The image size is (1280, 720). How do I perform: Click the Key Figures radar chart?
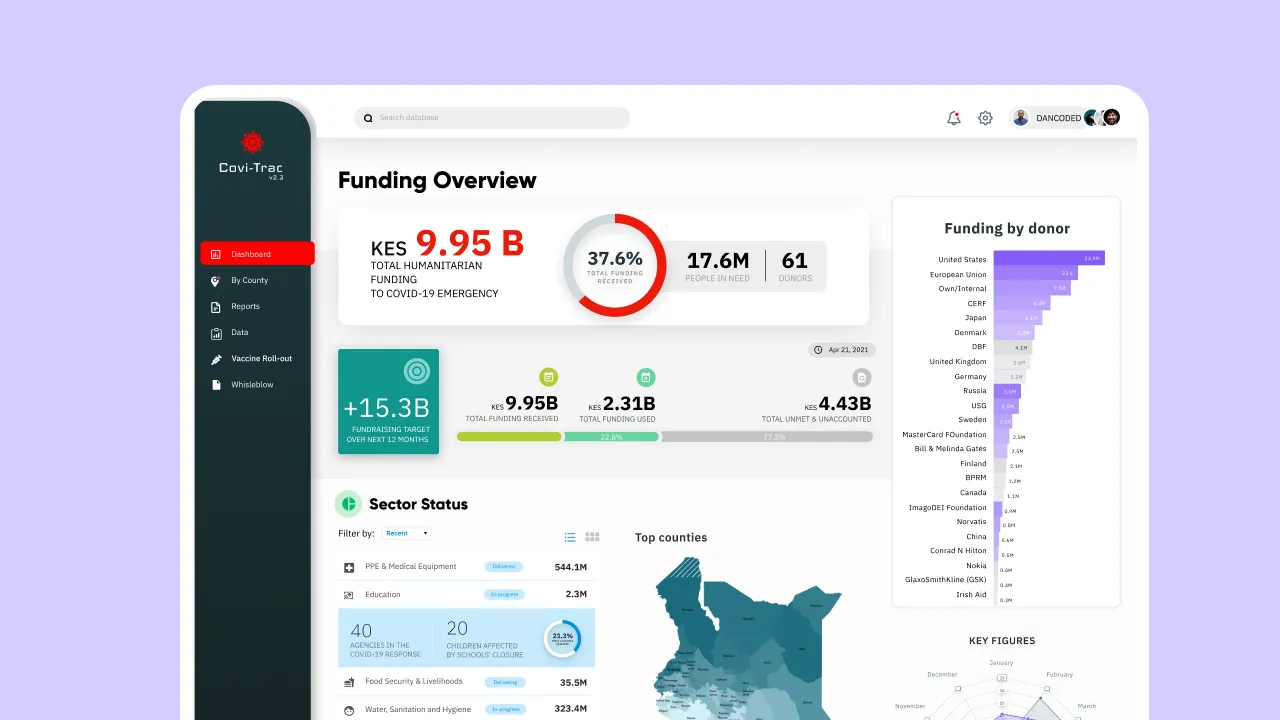1002,690
